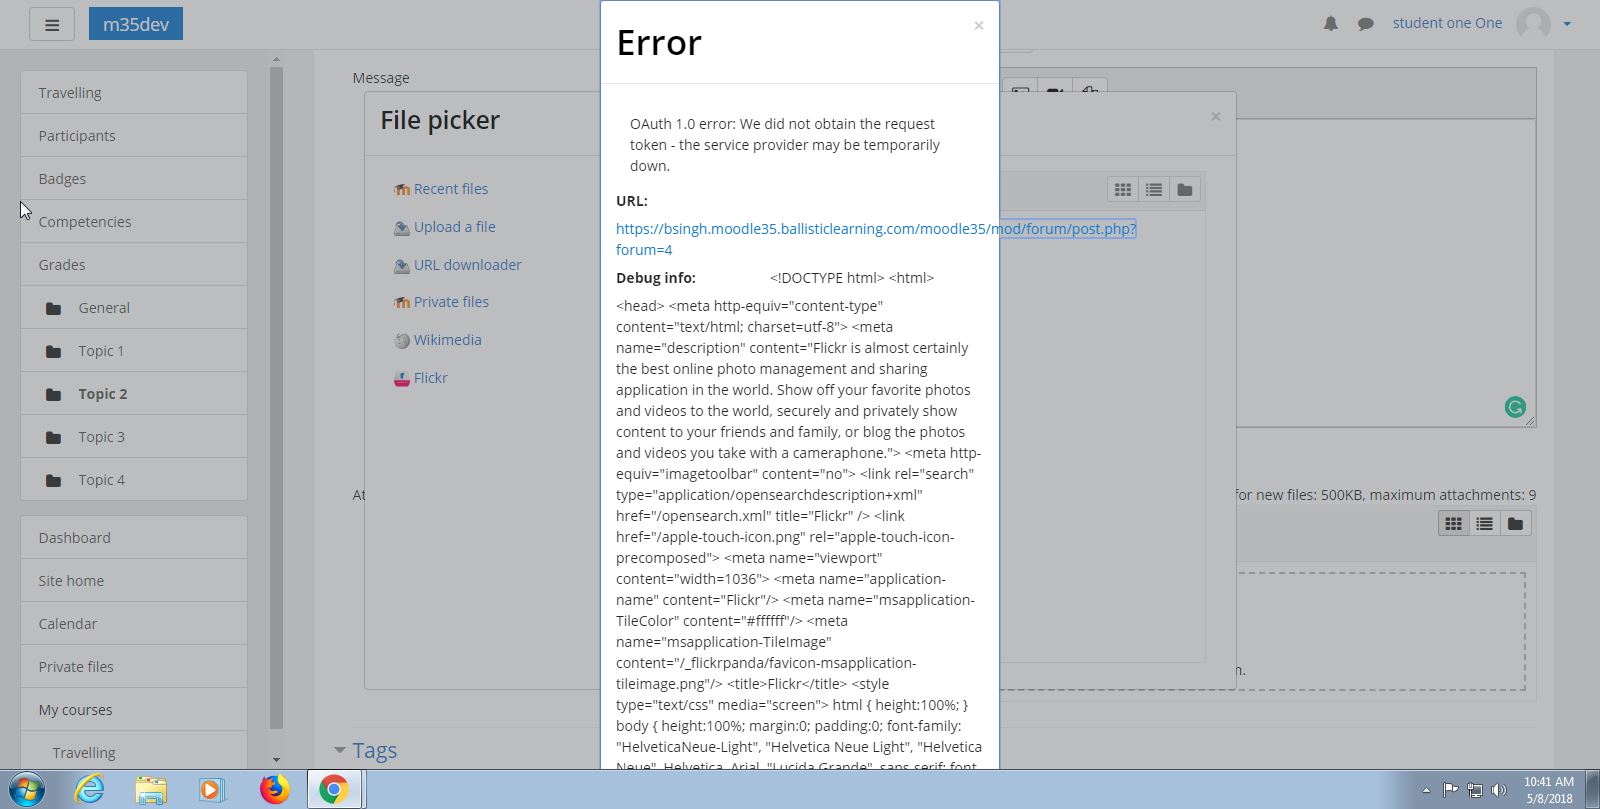This screenshot has height=809, width=1600.
Task: Switch File picker to folder tree view
Action: (x=1185, y=190)
